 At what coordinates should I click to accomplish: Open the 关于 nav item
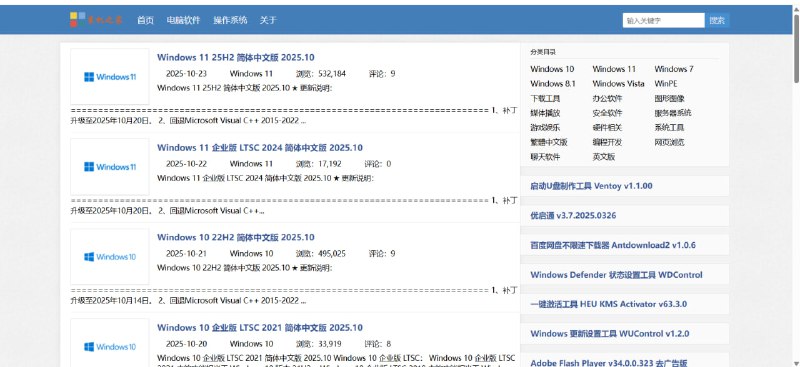click(x=268, y=20)
